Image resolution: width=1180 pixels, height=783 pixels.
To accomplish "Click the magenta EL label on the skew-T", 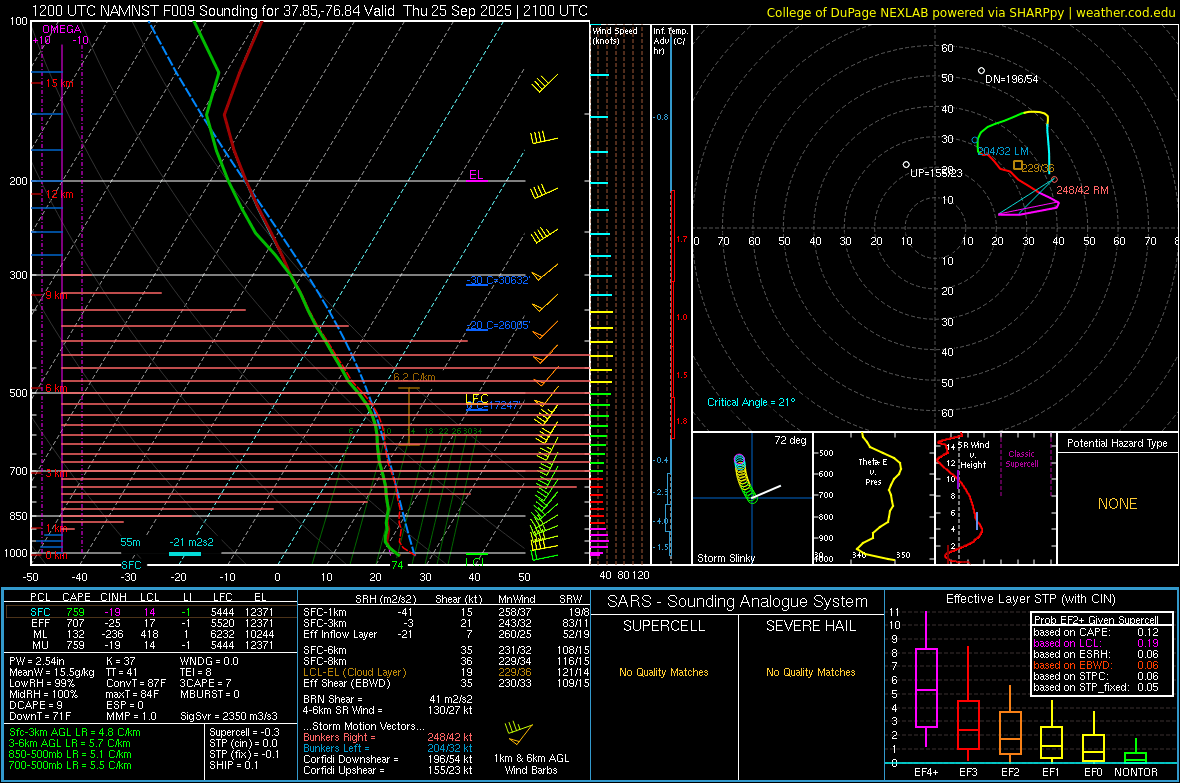I will [x=476, y=175].
